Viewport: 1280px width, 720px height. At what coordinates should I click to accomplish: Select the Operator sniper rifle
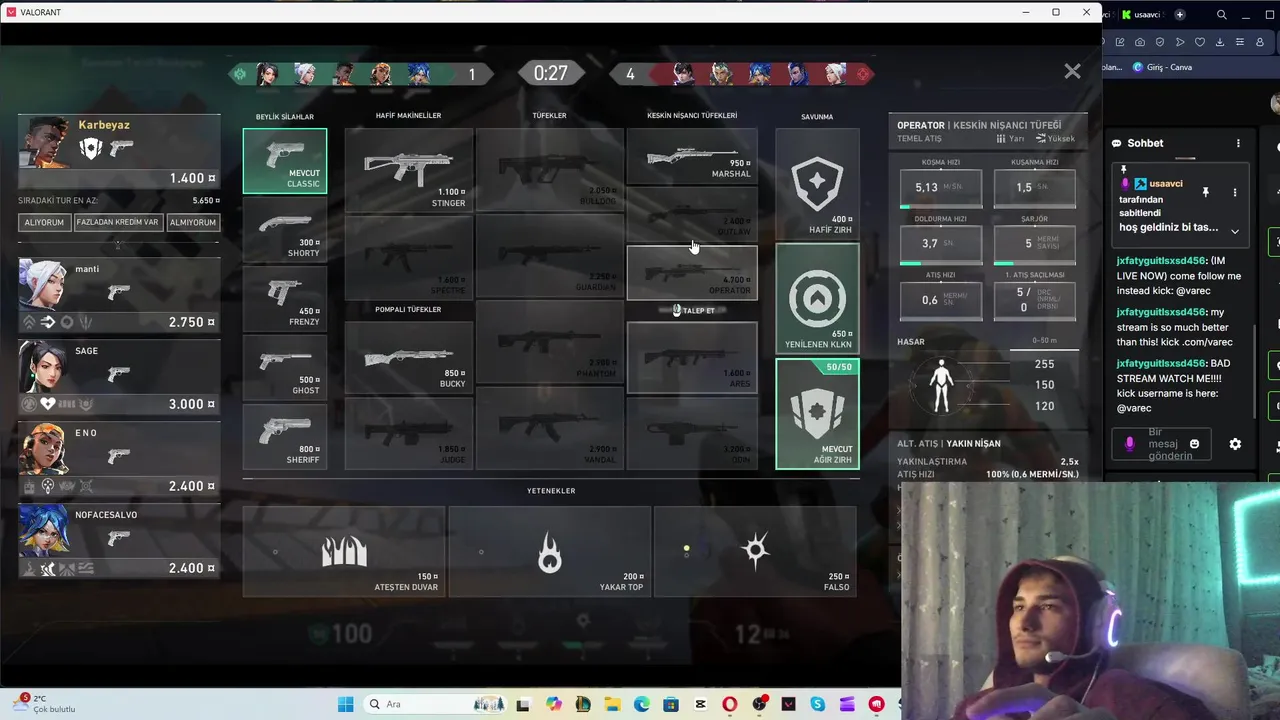(x=692, y=272)
